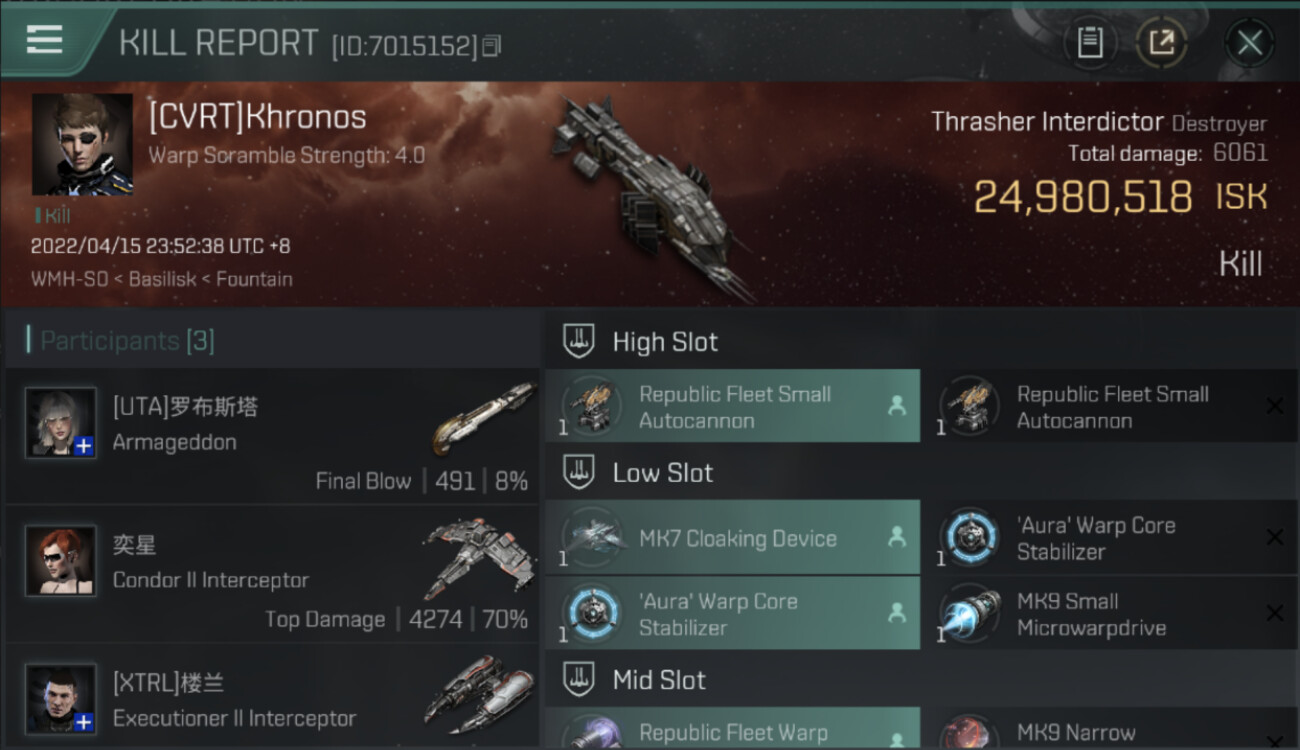Share the kill report

[1161, 42]
